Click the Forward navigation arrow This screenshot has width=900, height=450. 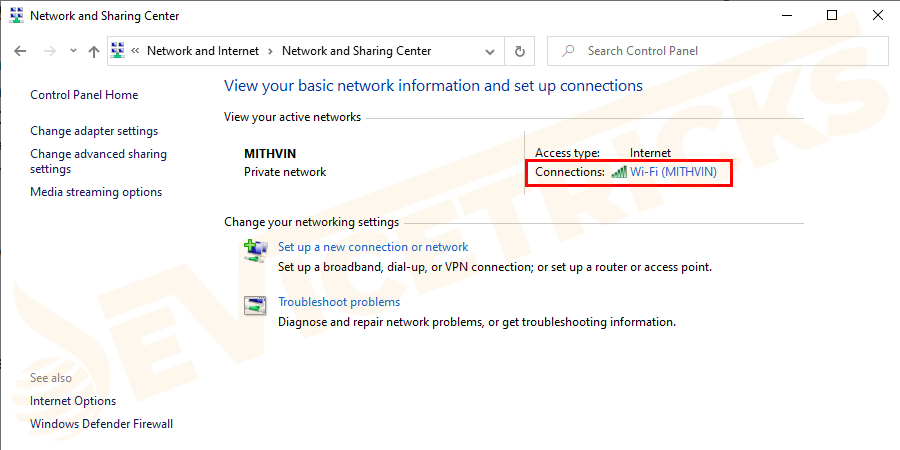coord(50,51)
